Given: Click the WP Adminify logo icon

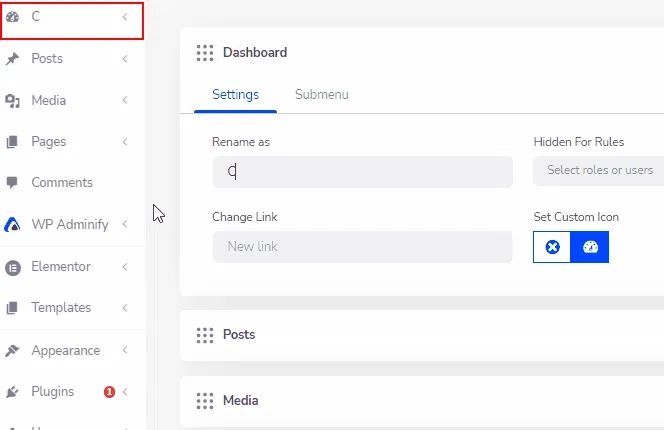Looking at the screenshot, I should (12, 224).
